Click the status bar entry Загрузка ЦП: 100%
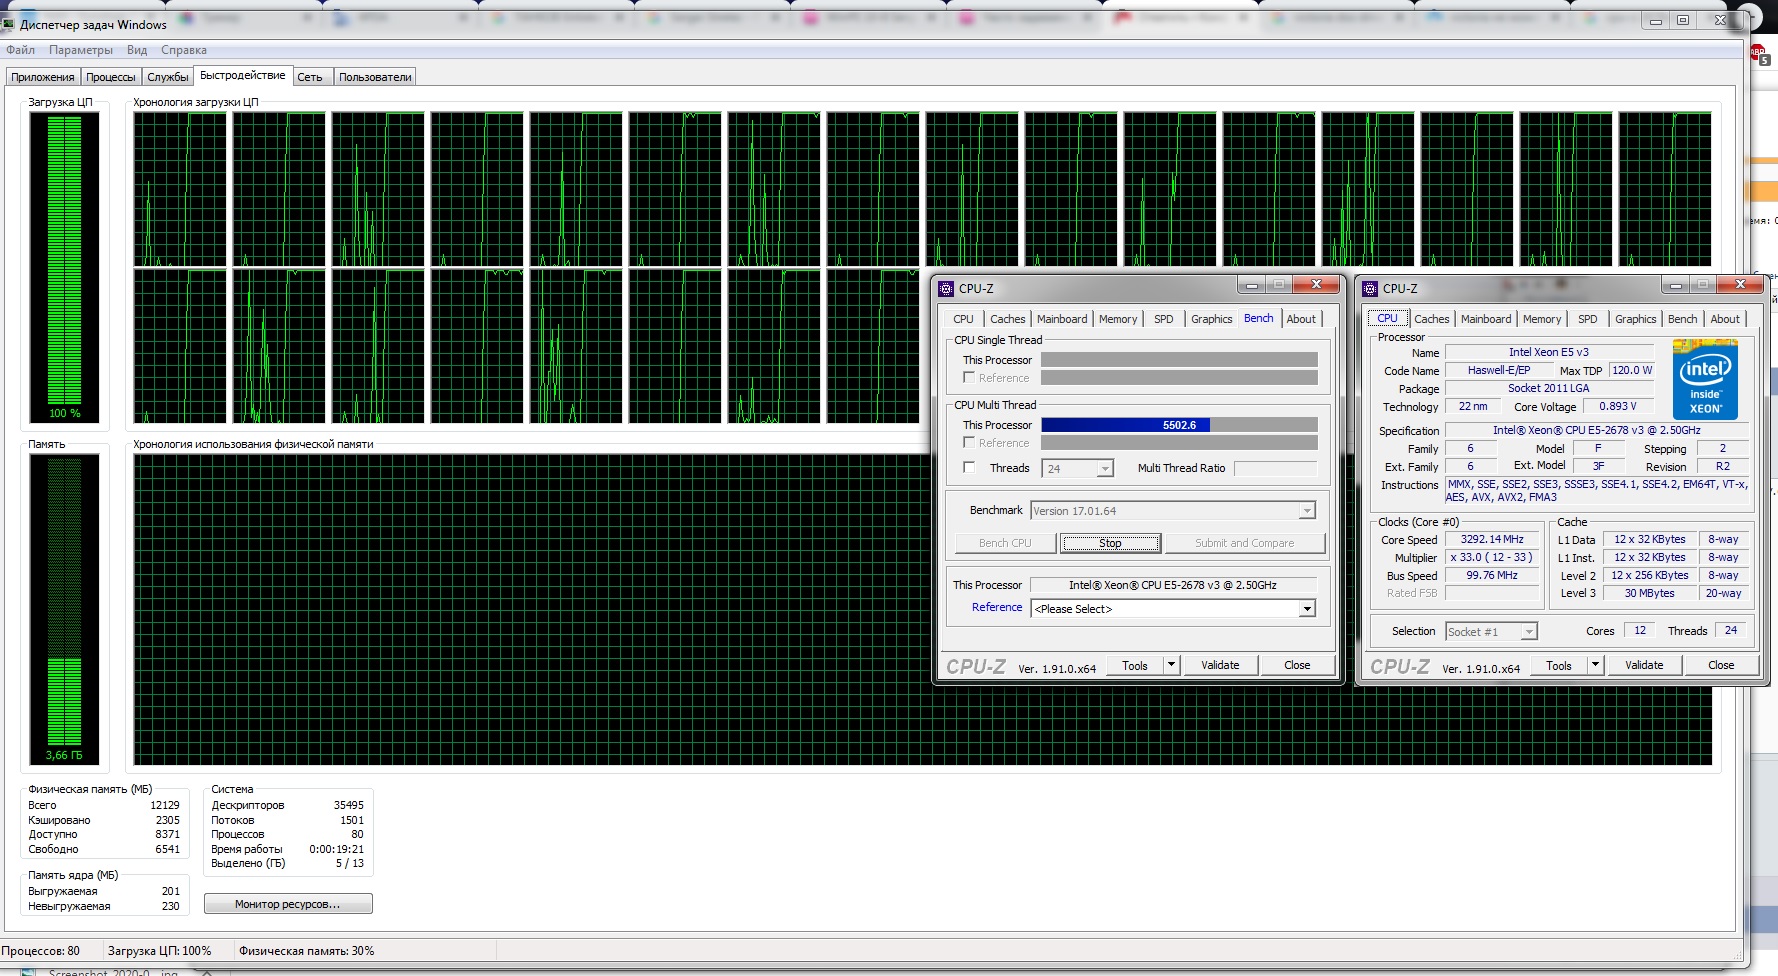The height and width of the screenshot is (976, 1778). click(160, 951)
